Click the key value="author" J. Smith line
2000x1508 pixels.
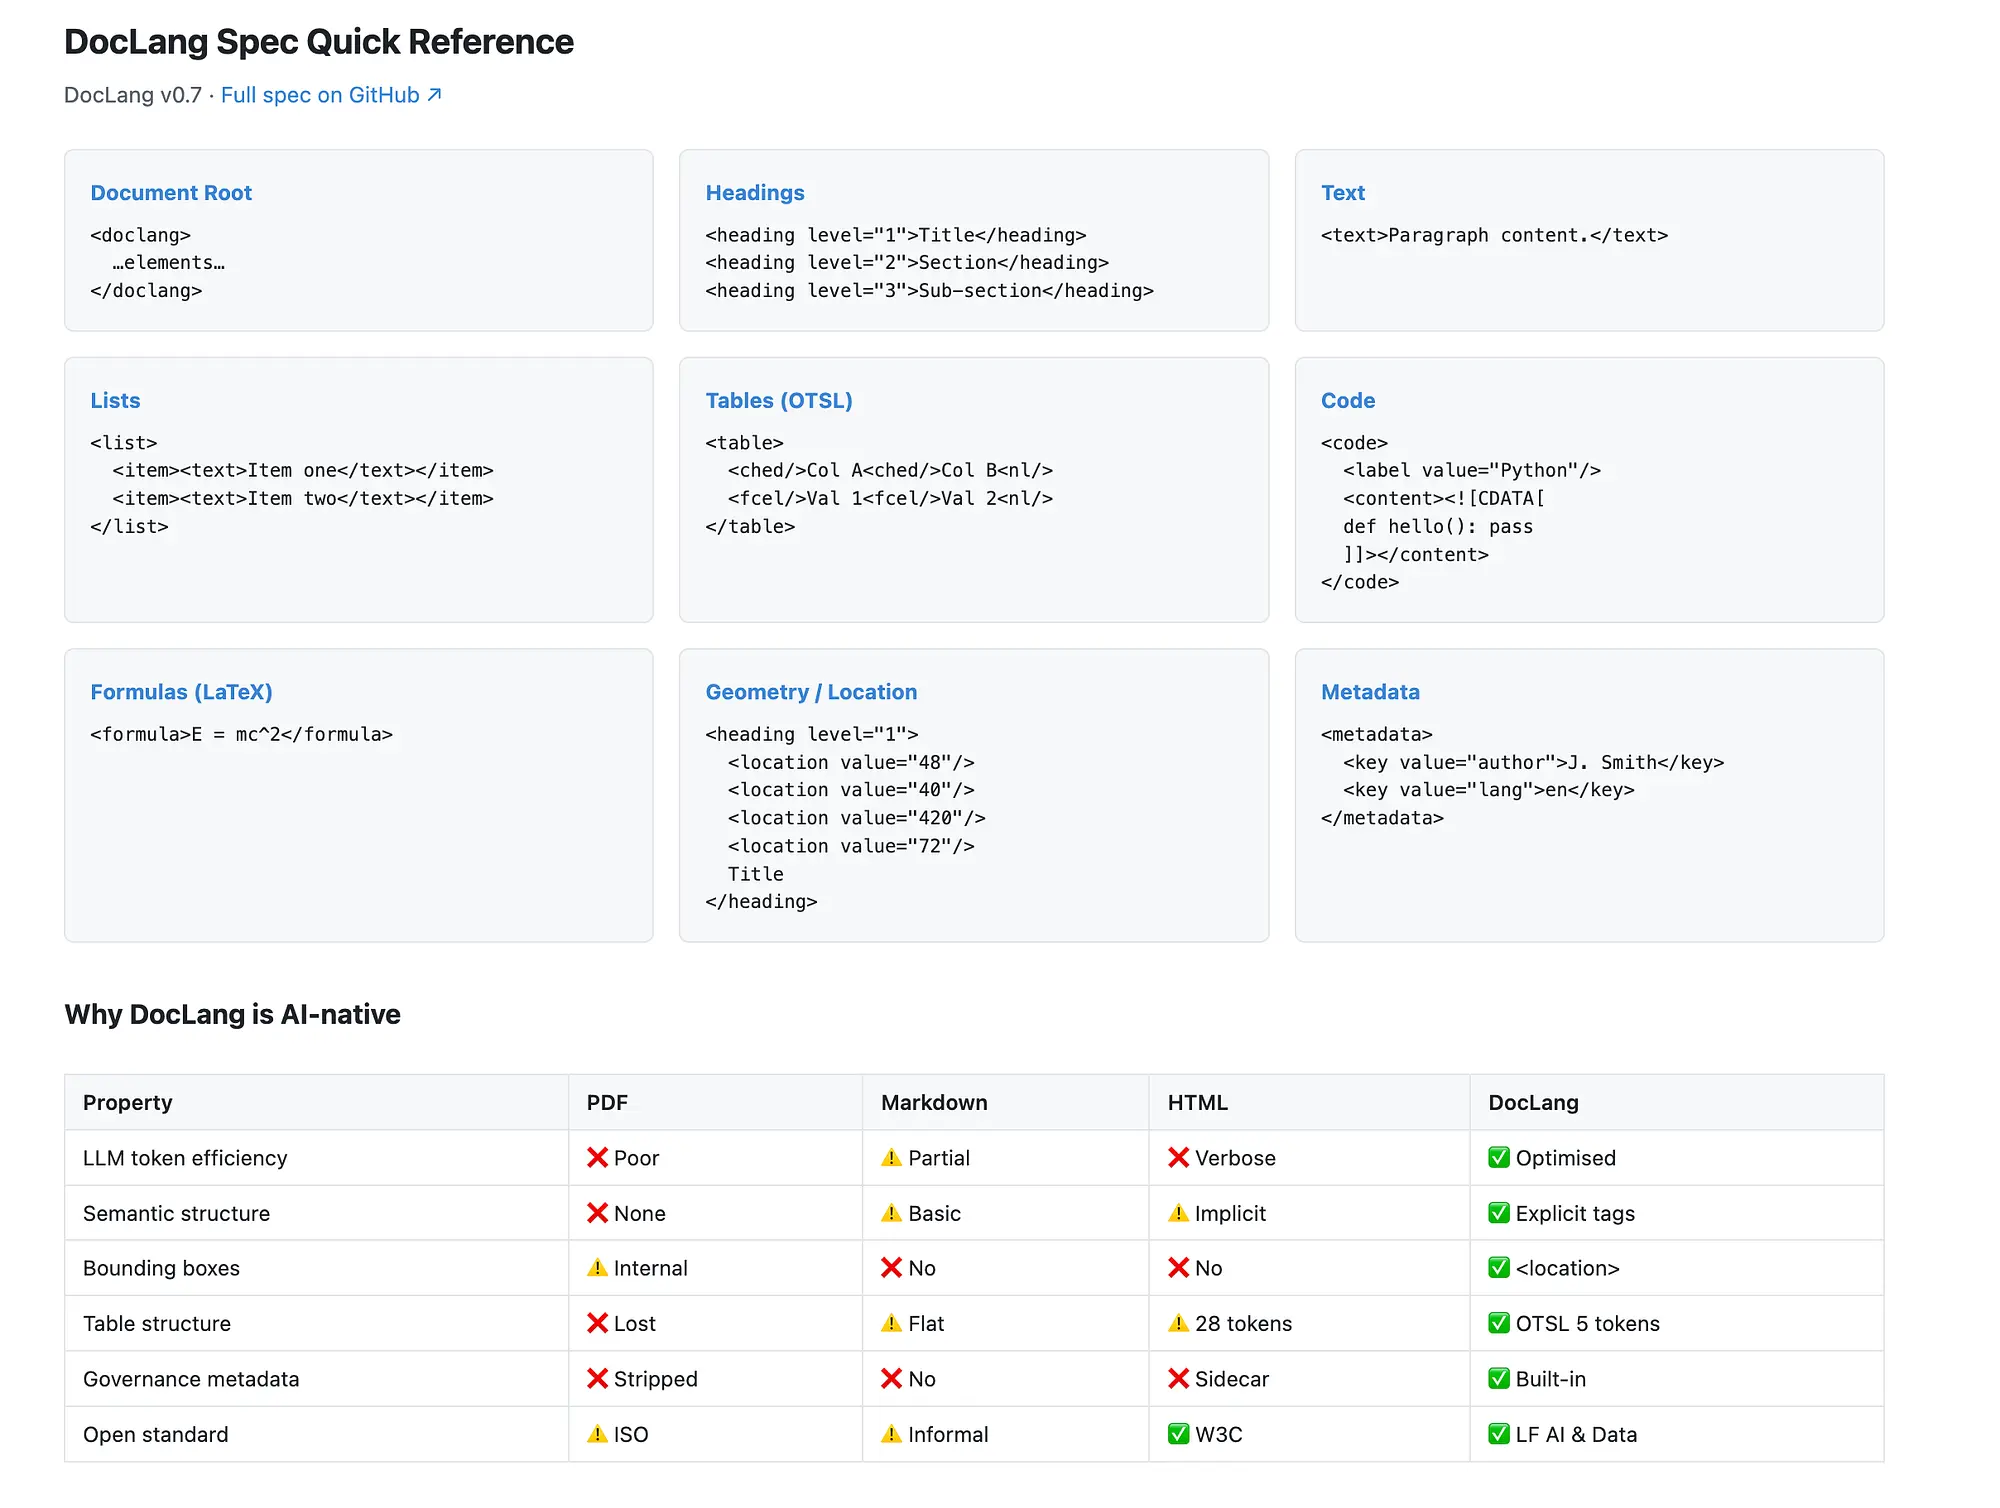[1534, 763]
